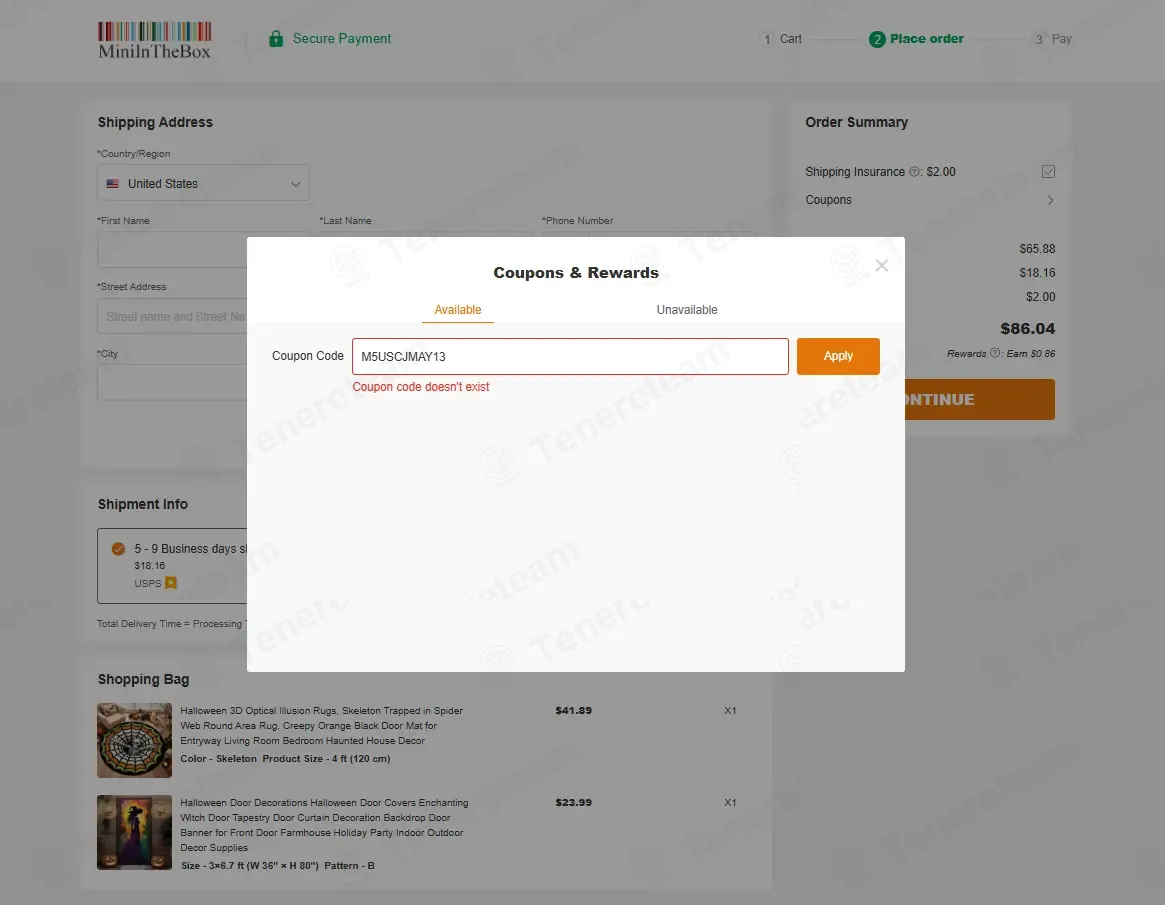
Task: Click the $23.99 item price
Action: (x=574, y=802)
